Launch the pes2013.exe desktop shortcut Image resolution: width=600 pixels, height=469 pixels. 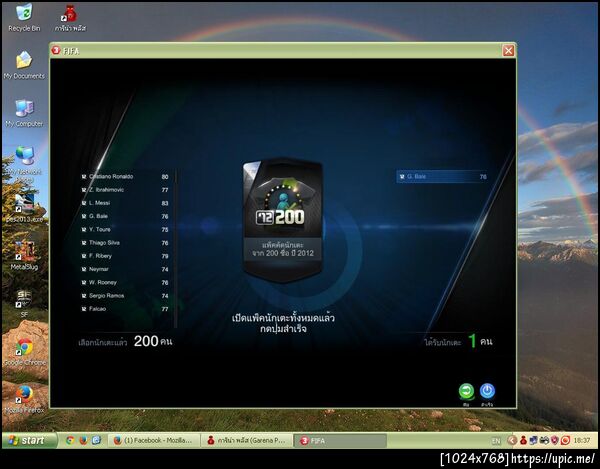coord(24,208)
